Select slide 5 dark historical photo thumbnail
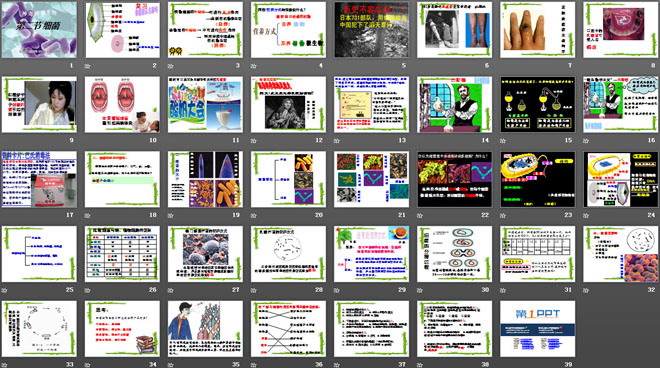The height and width of the screenshot is (368, 660). click(371, 29)
